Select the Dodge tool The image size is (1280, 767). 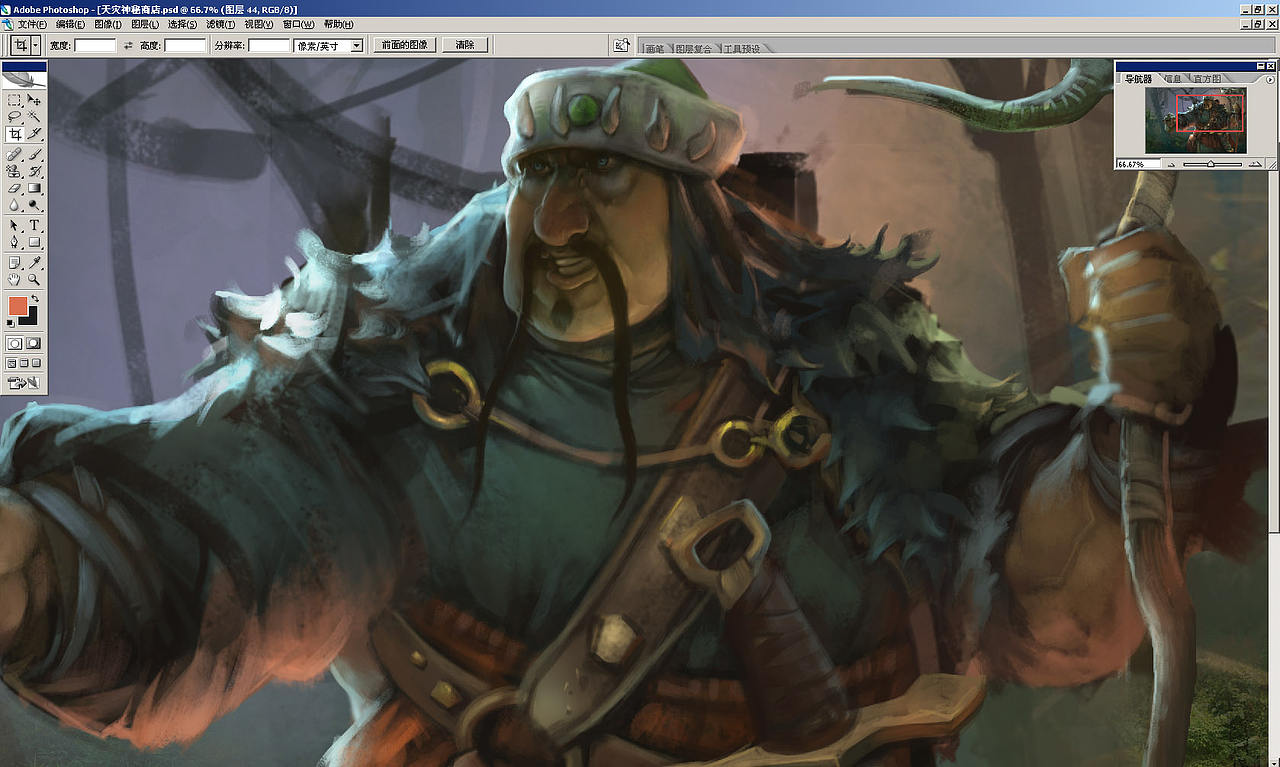(x=34, y=204)
